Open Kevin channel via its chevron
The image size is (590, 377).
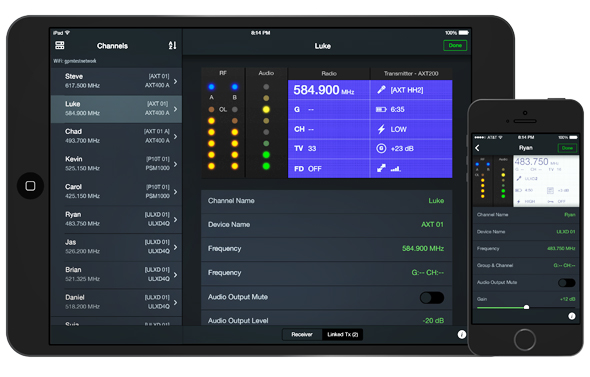click(175, 164)
